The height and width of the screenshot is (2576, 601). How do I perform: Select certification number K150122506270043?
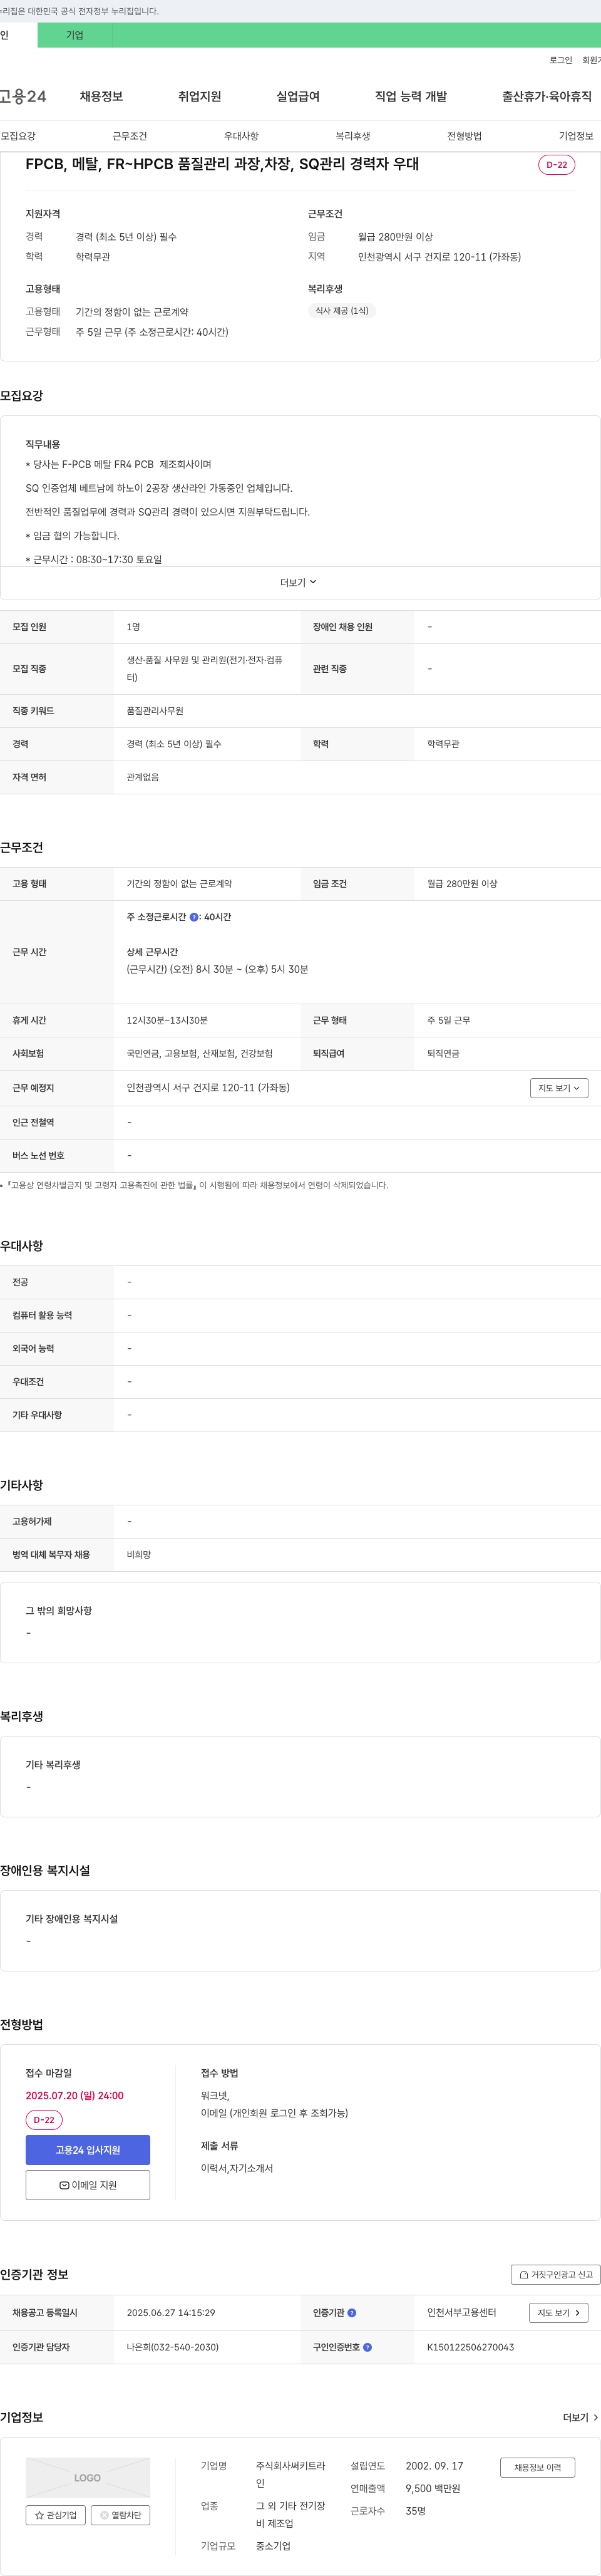pyautogui.click(x=471, y=2347)
